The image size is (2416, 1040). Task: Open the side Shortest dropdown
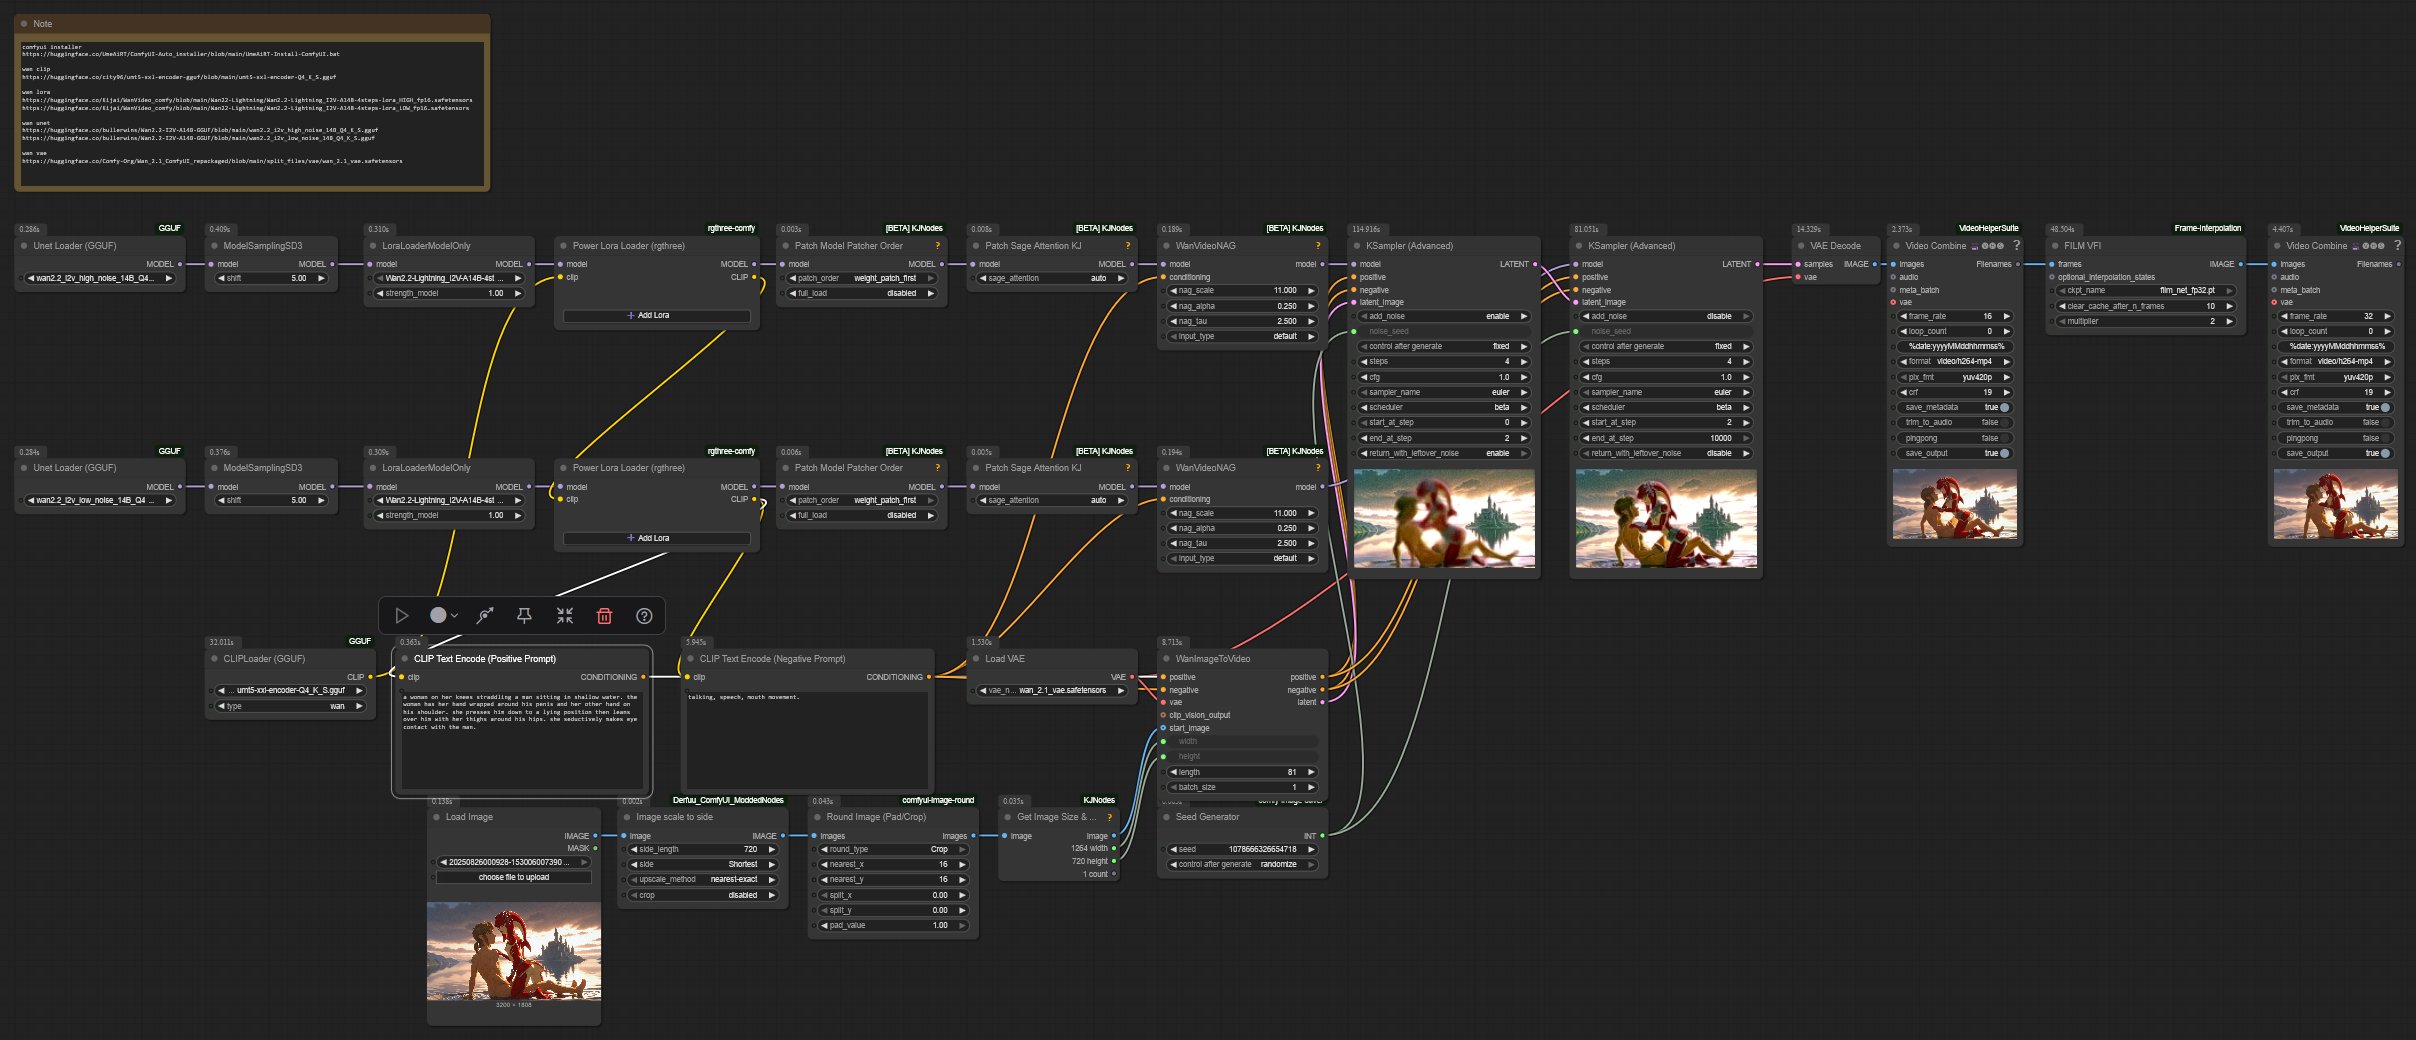click(x=703, y=865)
